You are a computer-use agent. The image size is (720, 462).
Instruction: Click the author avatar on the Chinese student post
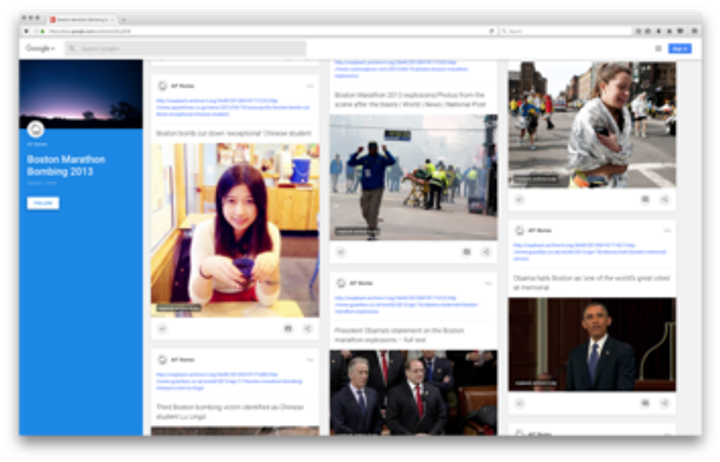pyautogui.click(x=162, y=86)
